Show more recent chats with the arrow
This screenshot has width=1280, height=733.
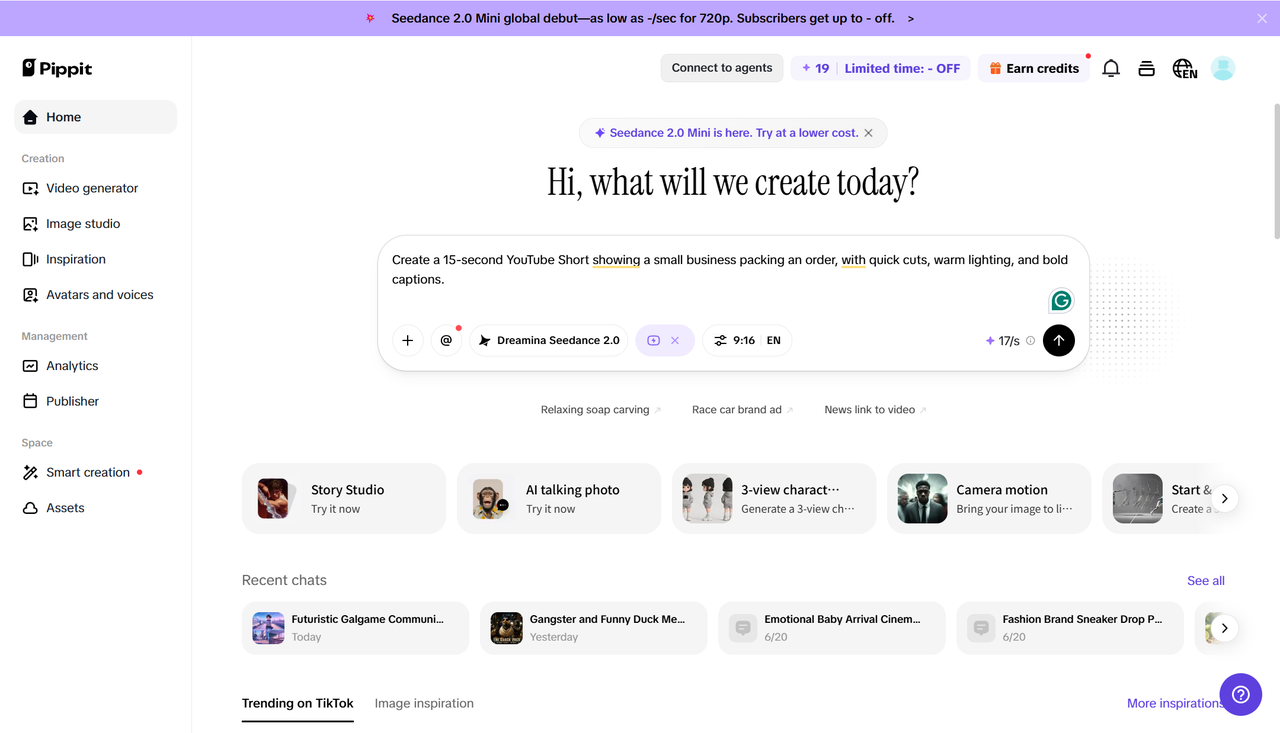pyautogui.click(x=1225, y=628)
